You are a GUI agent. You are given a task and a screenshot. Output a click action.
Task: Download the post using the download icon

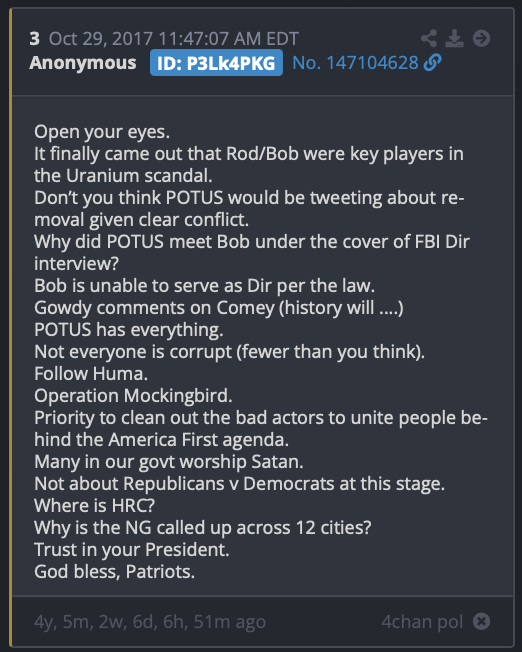tap(454, 39)
